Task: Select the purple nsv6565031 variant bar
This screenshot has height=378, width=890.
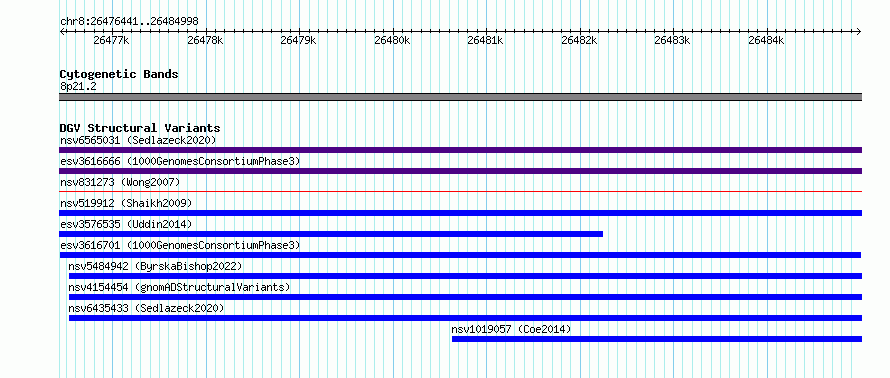Action: [x=460, y=150]
